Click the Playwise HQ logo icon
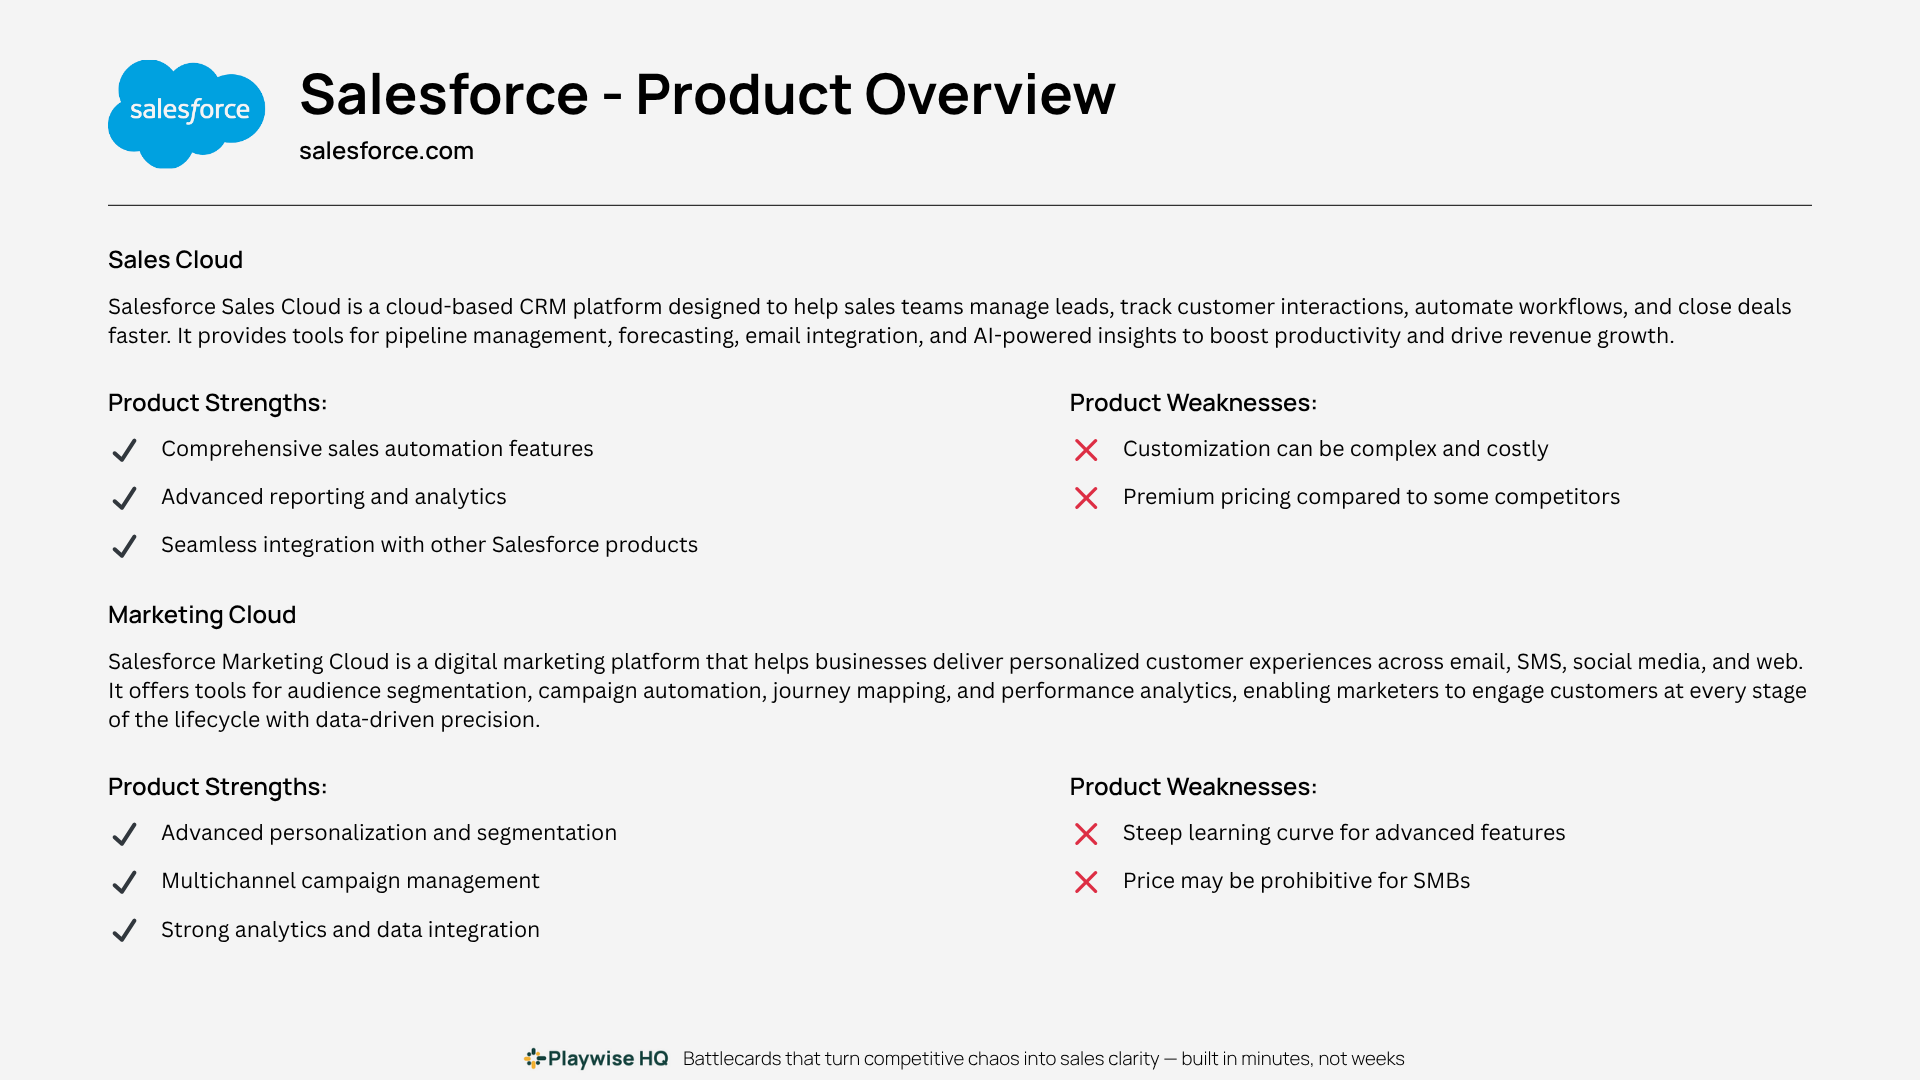The width and height of the screenshot is (1920, 1080). (535, 1058)
